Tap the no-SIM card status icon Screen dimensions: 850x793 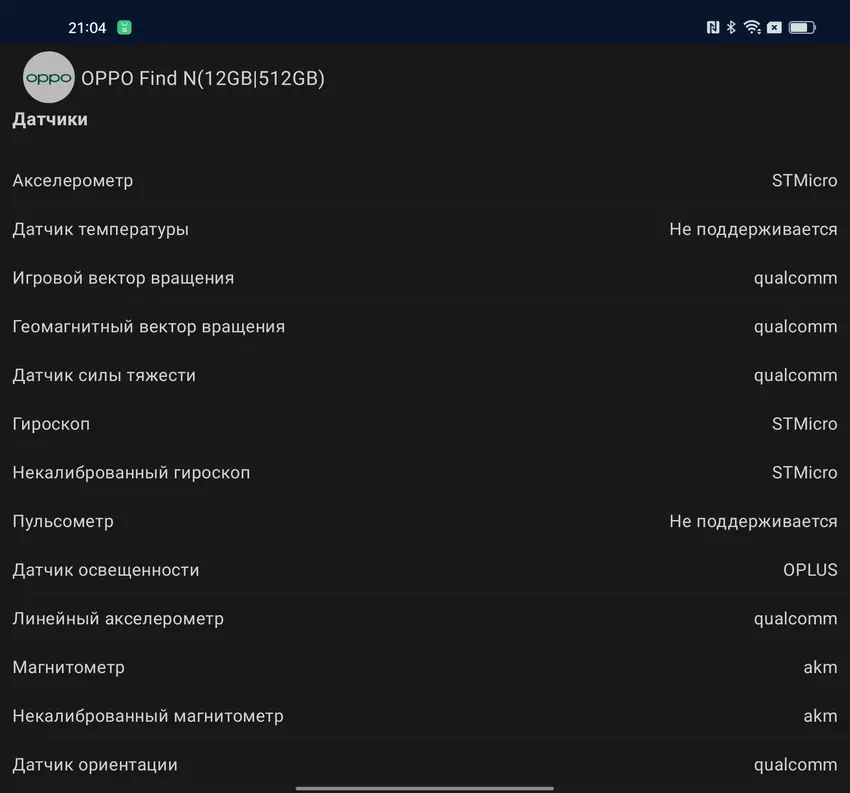point(774,28)
